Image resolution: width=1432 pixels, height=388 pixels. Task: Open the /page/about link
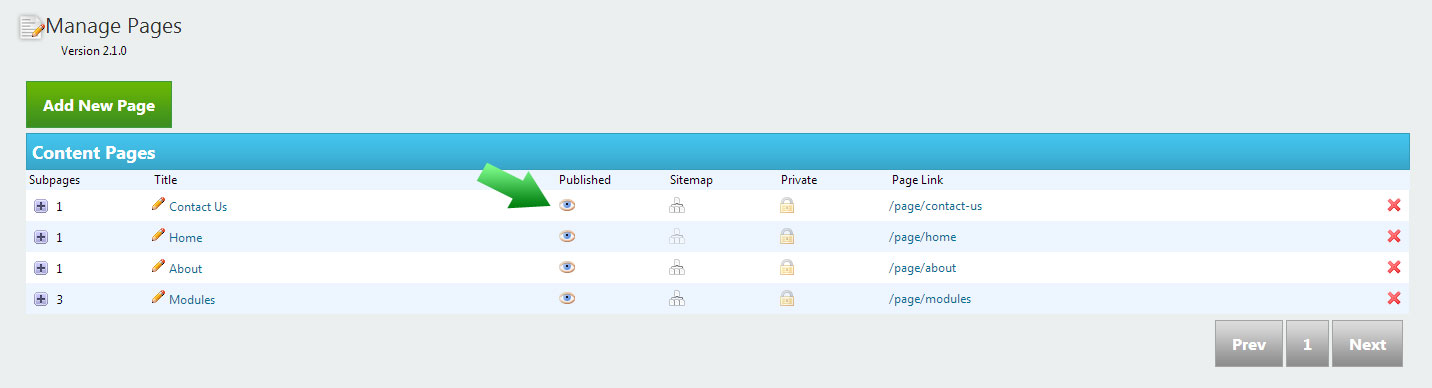pyautogui.click(x=923, y=268)
